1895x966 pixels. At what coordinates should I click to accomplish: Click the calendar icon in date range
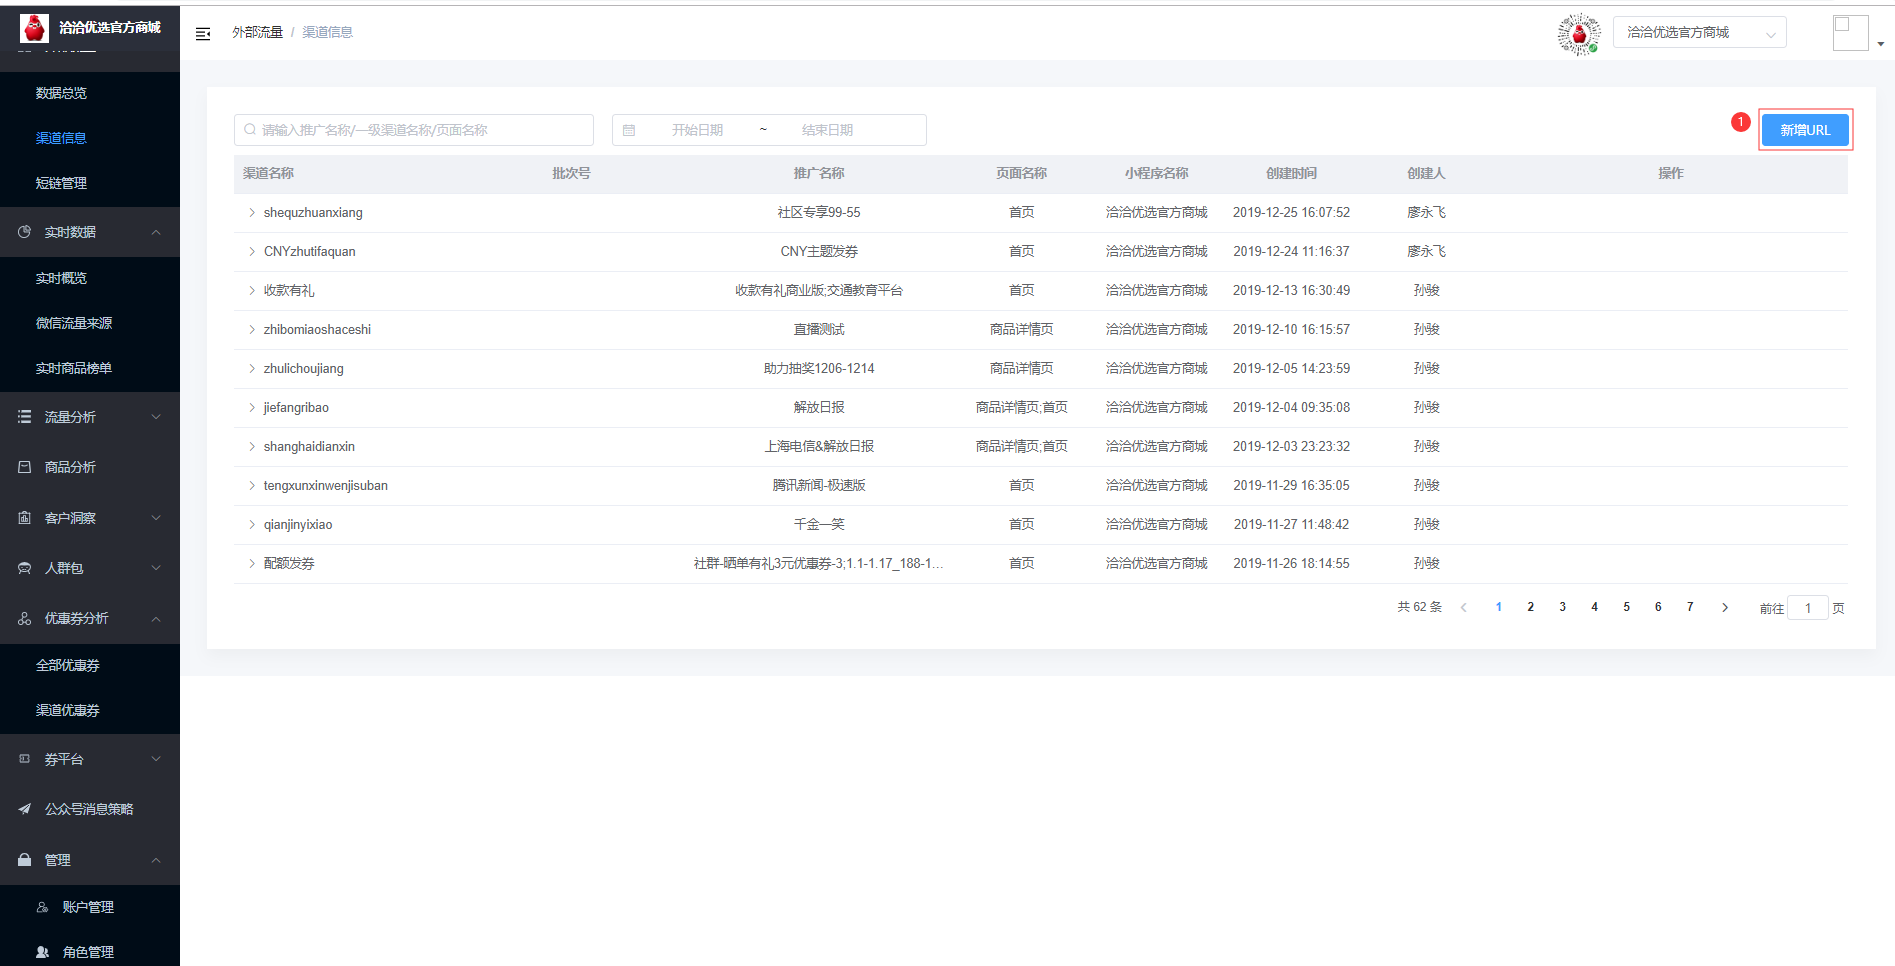point(629,130)
